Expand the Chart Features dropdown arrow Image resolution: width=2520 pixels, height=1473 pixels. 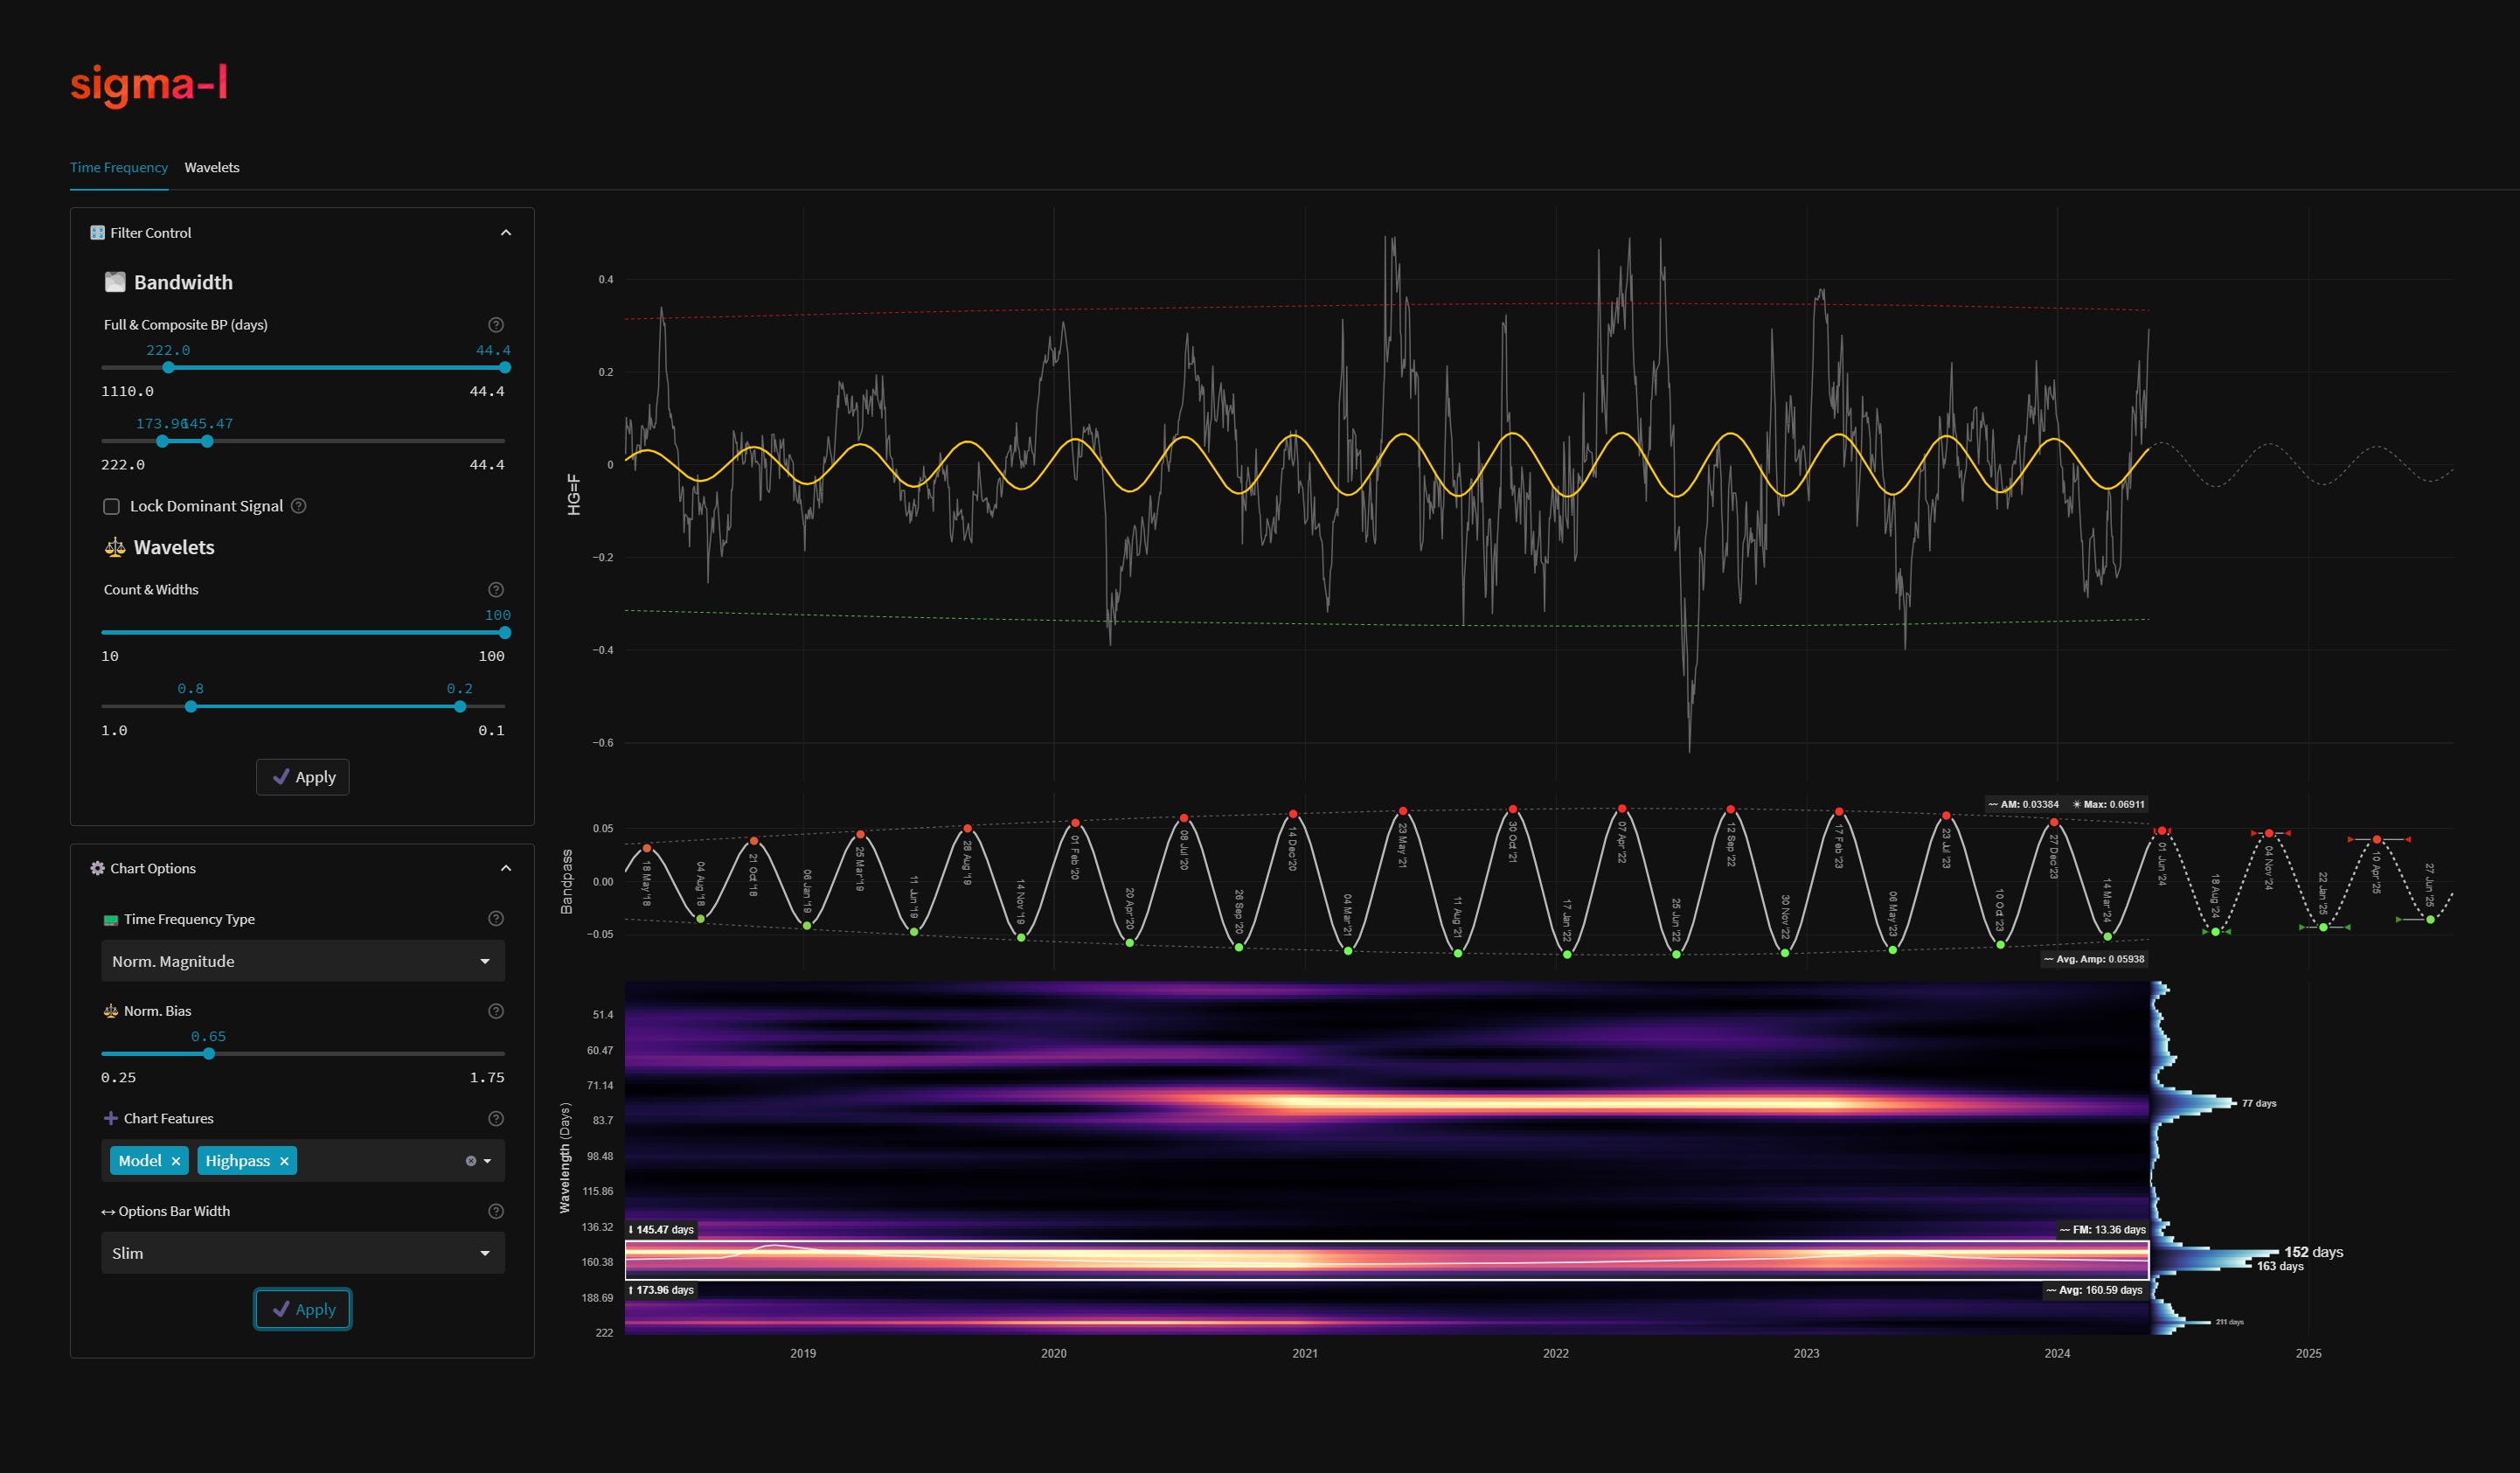point(487,1161)
